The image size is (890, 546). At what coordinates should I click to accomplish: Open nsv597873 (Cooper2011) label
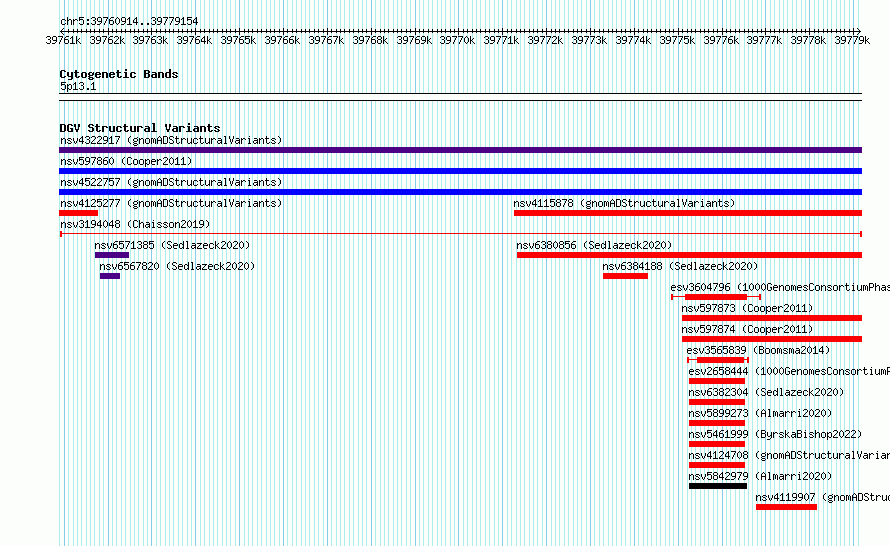point(747,308)
